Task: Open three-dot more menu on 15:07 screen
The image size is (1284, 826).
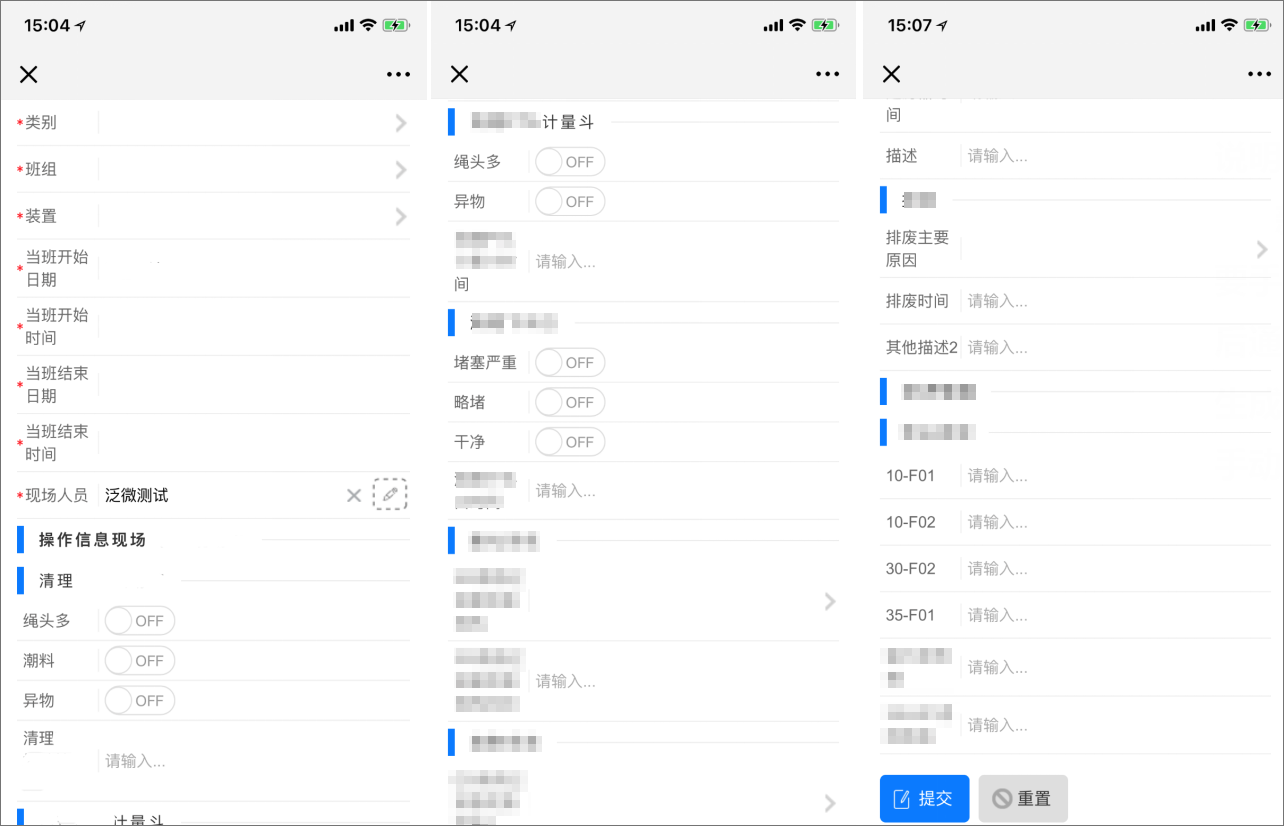Action: click(x=1258, y=74)
